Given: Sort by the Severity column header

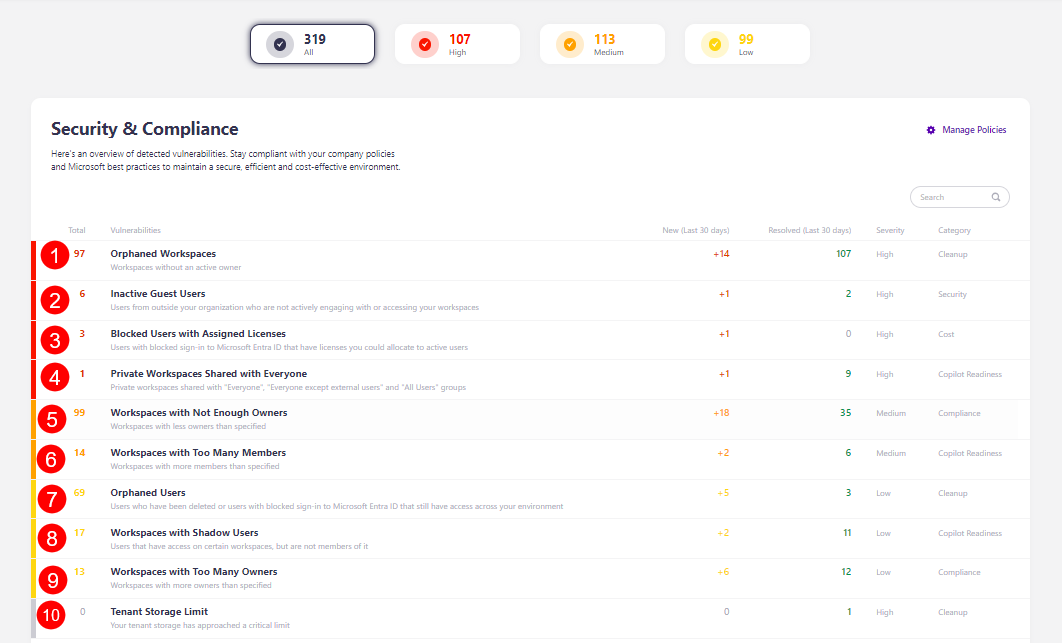Looking at the screenshot, I should pos(890,230).
